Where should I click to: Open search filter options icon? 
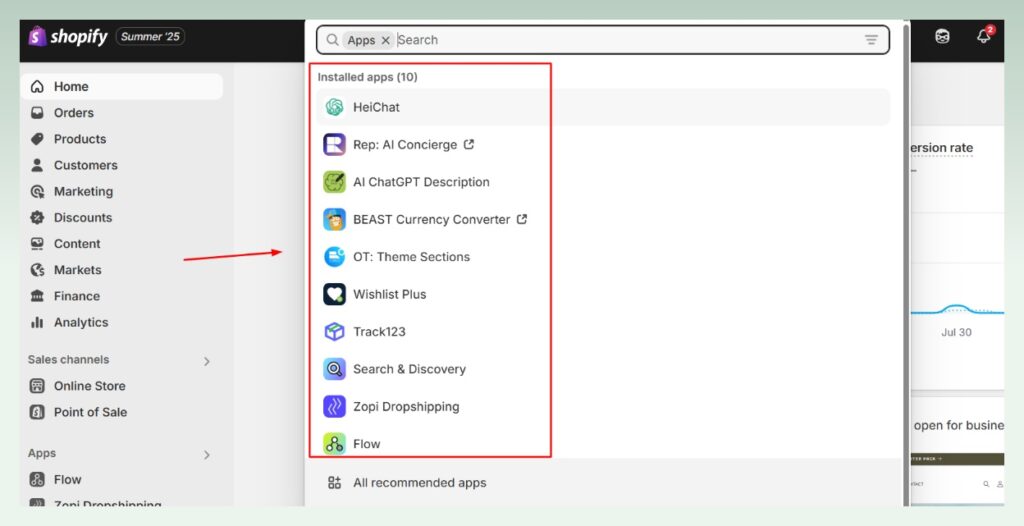[871, 40]
